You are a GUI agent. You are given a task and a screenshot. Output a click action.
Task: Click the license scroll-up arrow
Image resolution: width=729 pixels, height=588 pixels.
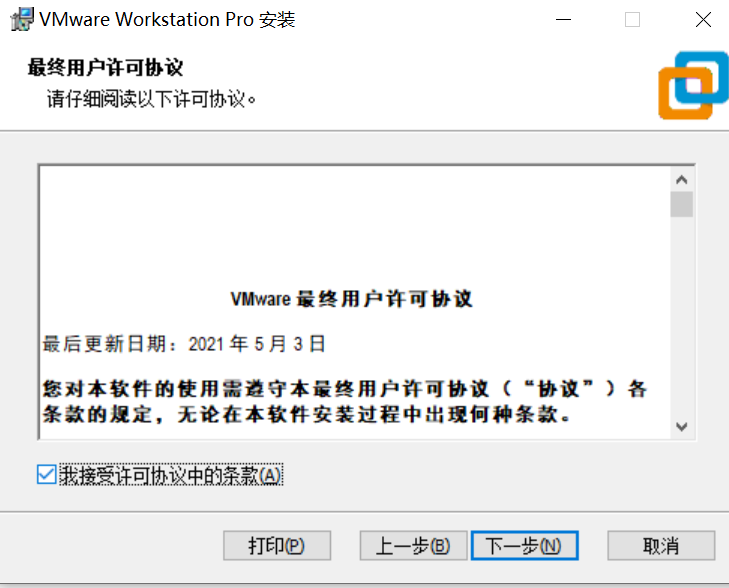coord(682,179)
